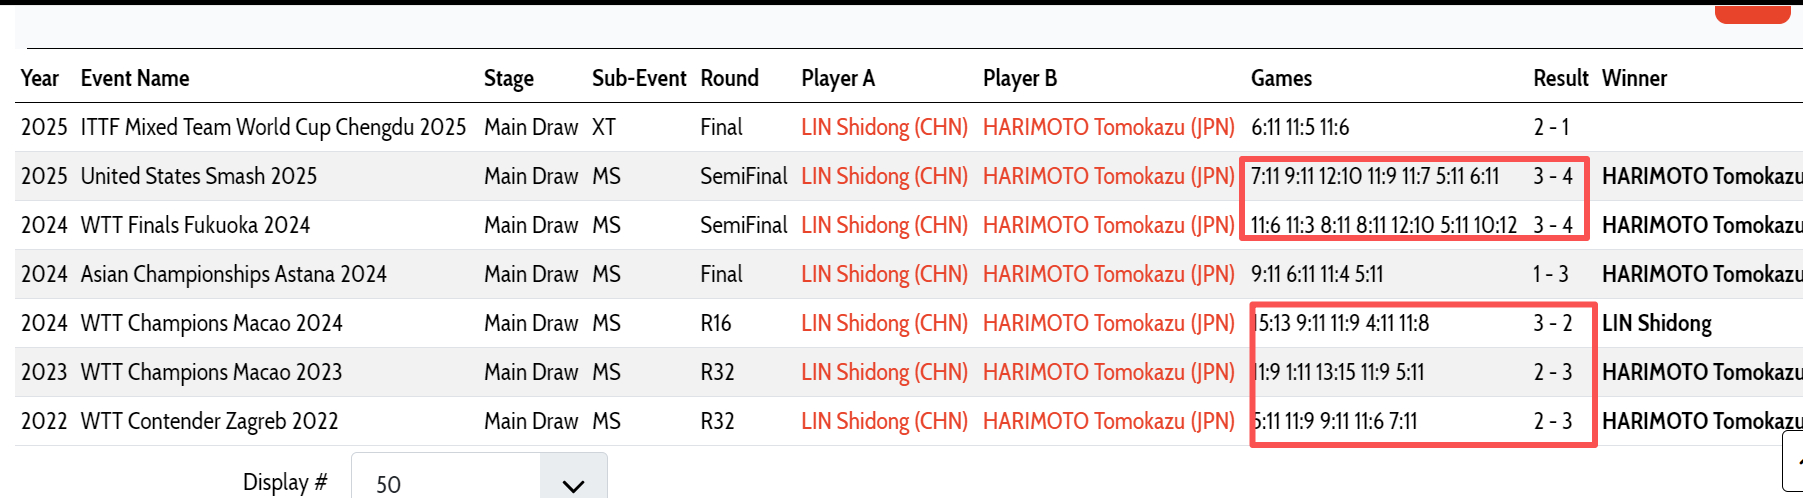Select HARIMOTO Tomokazu in Asian Championships row

coord(1108,274)
